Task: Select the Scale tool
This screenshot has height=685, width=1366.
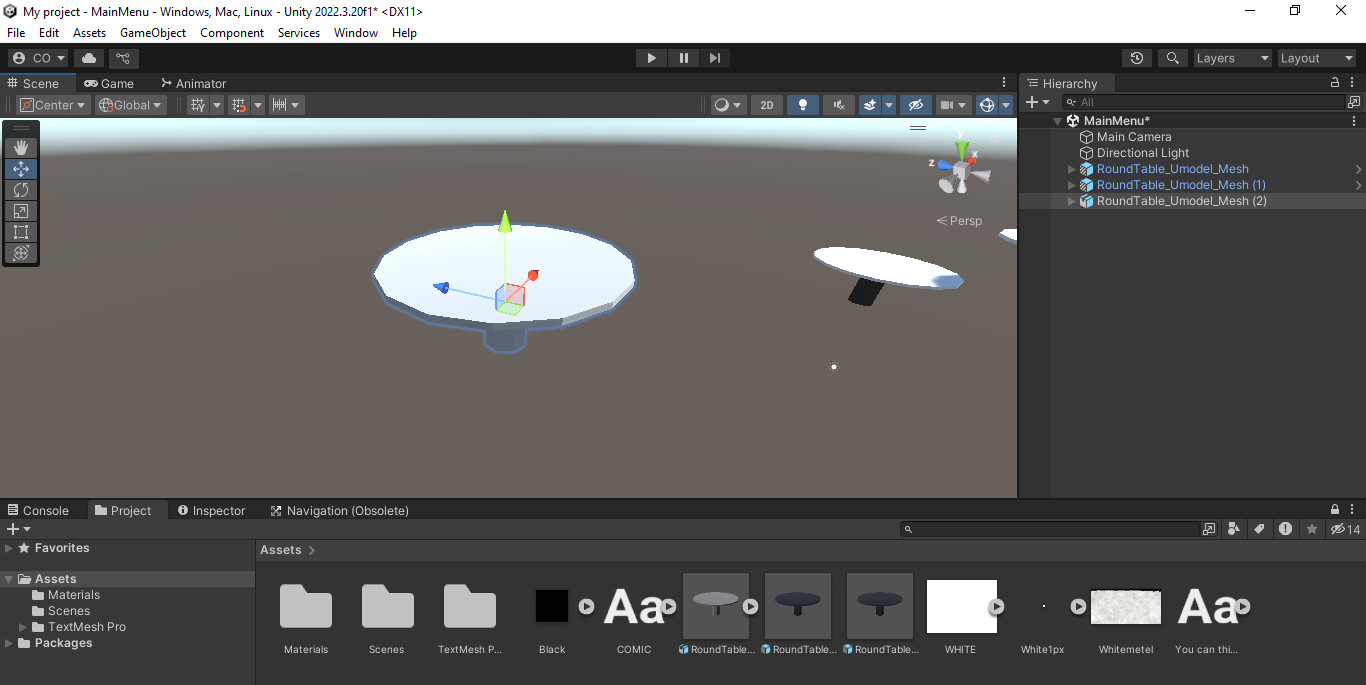Action: [x=21, y=210]
